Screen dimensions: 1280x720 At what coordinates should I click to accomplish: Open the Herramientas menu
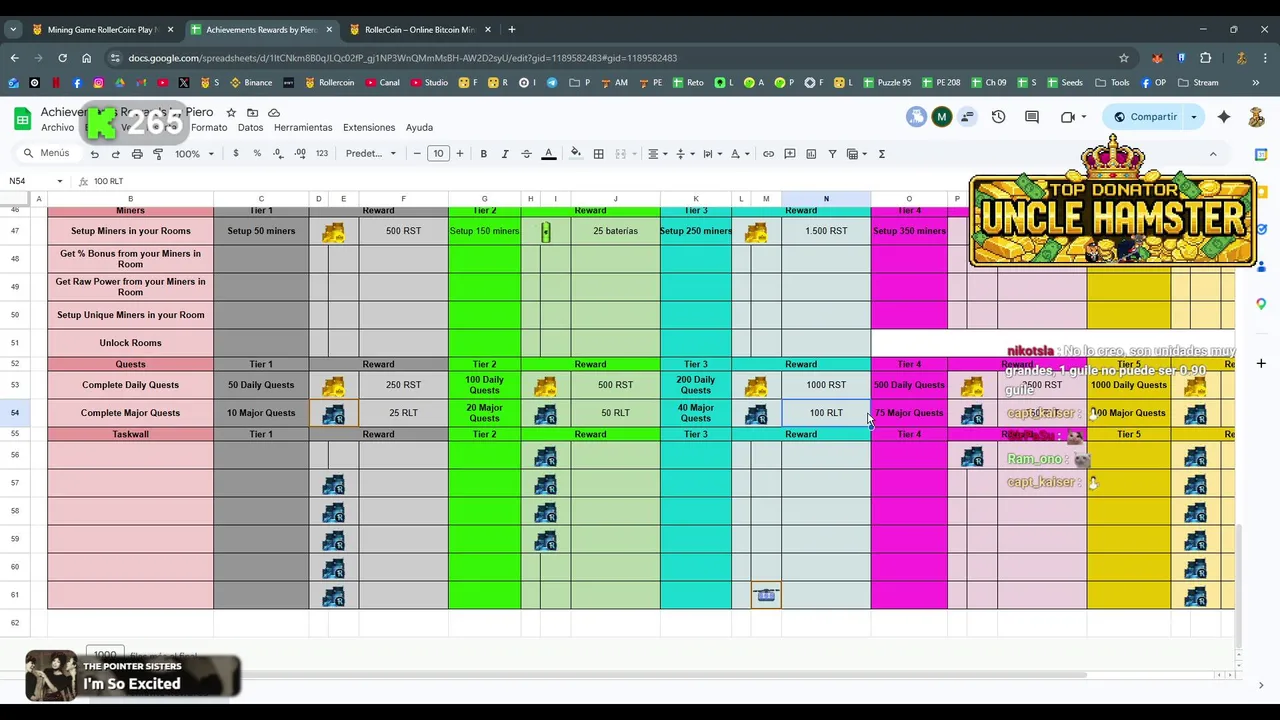[x=303, y=128]
